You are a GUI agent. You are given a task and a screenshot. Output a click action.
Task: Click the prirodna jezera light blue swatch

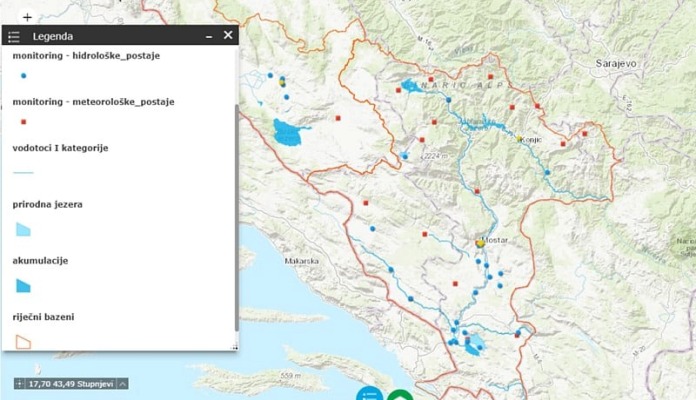23,229
